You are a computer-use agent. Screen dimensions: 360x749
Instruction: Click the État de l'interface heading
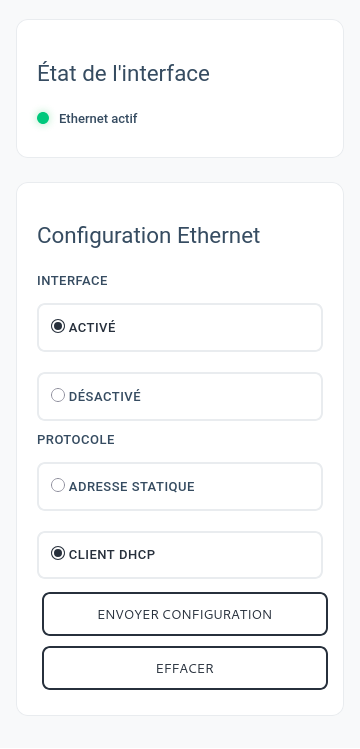pos(123,74)
